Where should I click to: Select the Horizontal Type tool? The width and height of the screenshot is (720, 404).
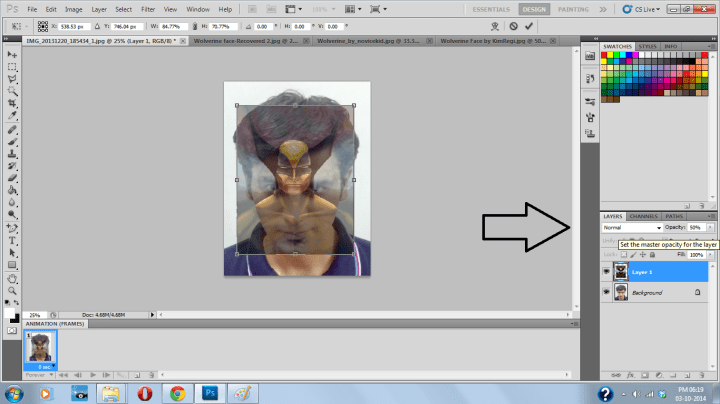pyautogui.click(x=12, y=240)
